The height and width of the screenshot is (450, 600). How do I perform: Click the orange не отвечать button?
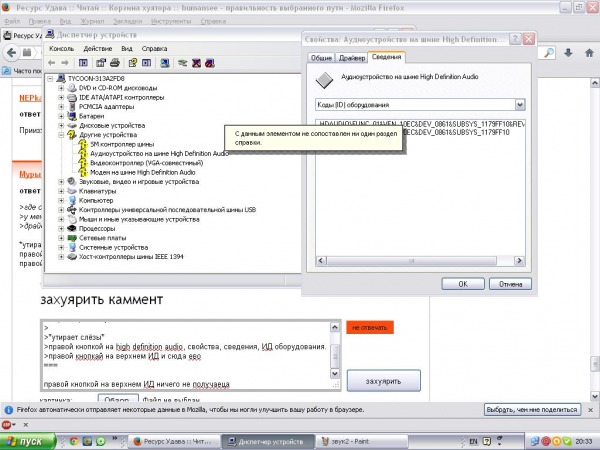click(370, 328)
